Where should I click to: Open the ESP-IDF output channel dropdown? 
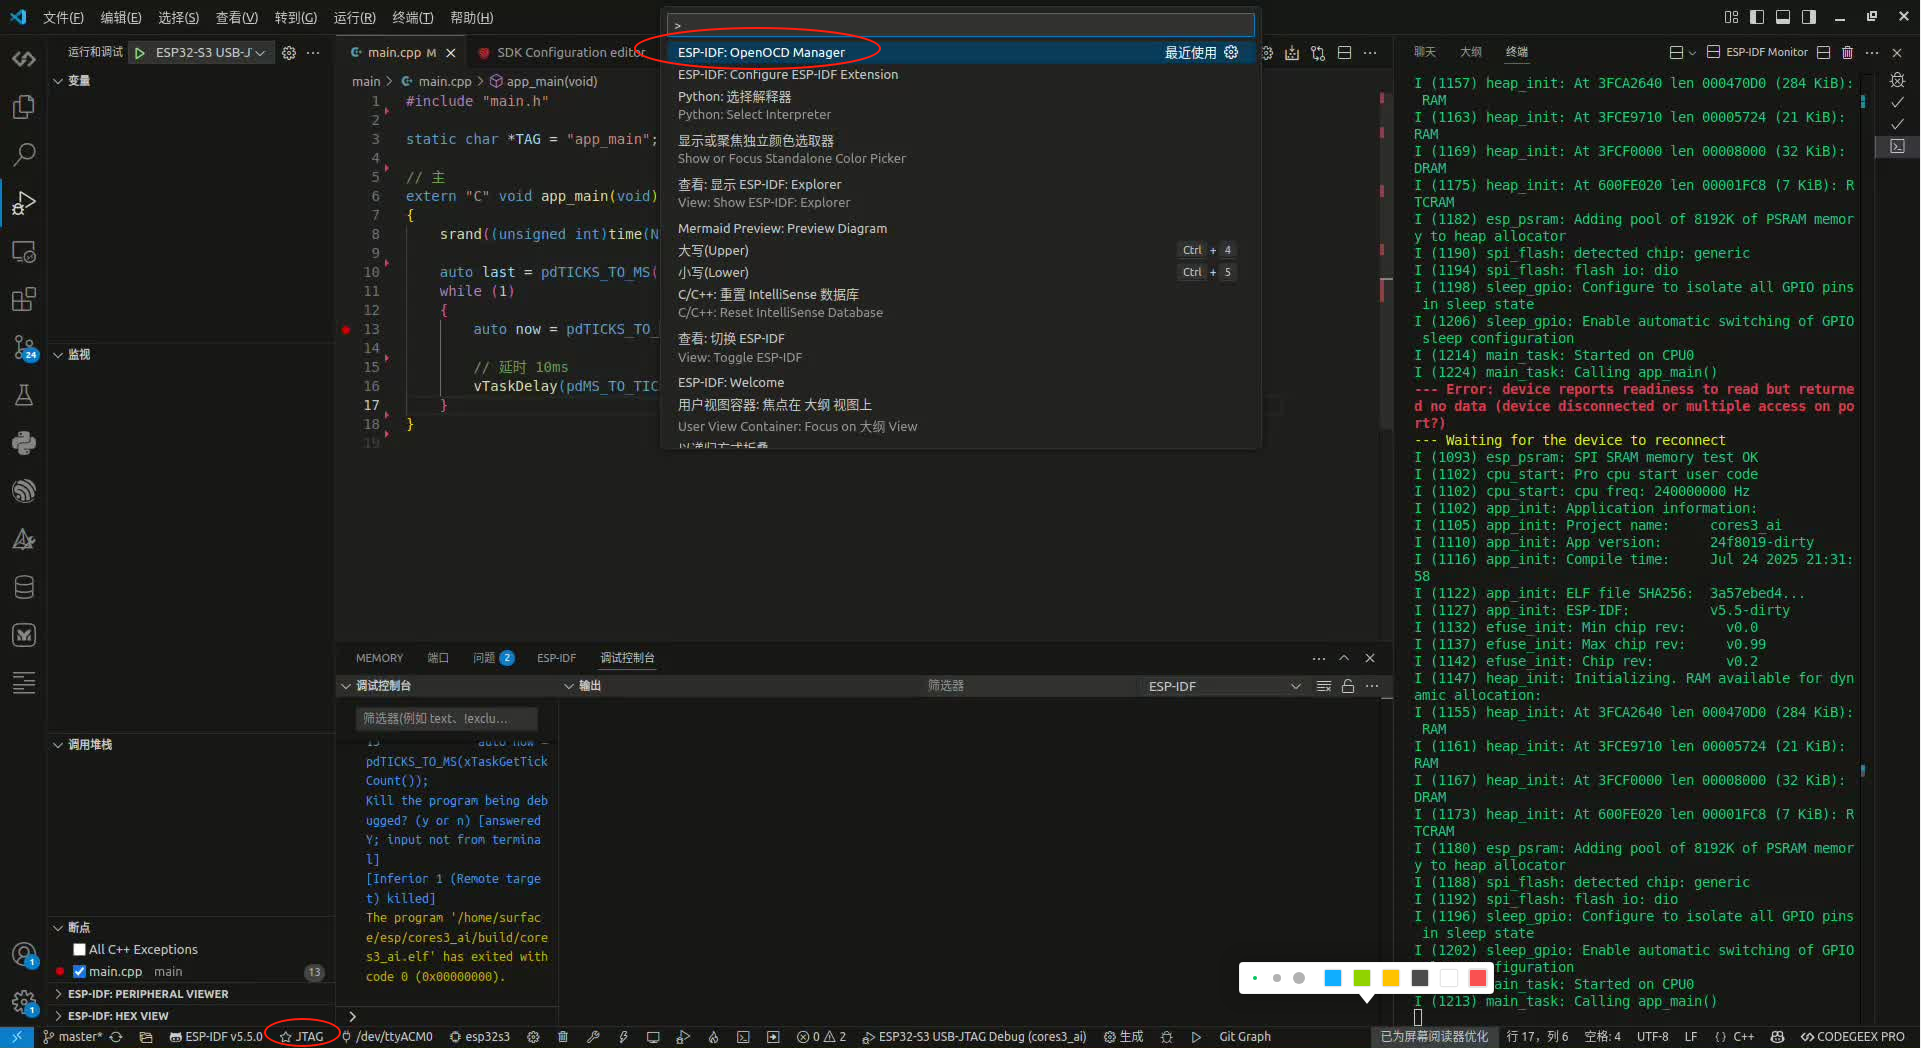(1224, 686)
